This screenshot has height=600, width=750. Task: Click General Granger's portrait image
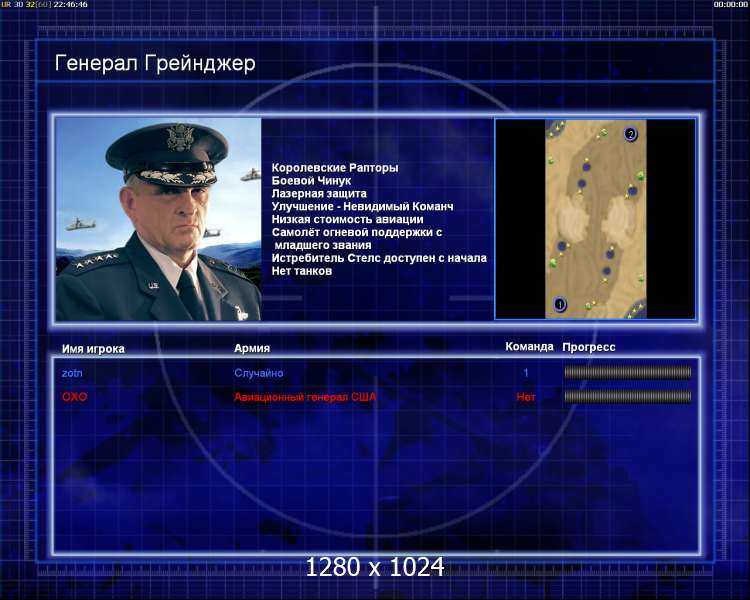(158, 219)
